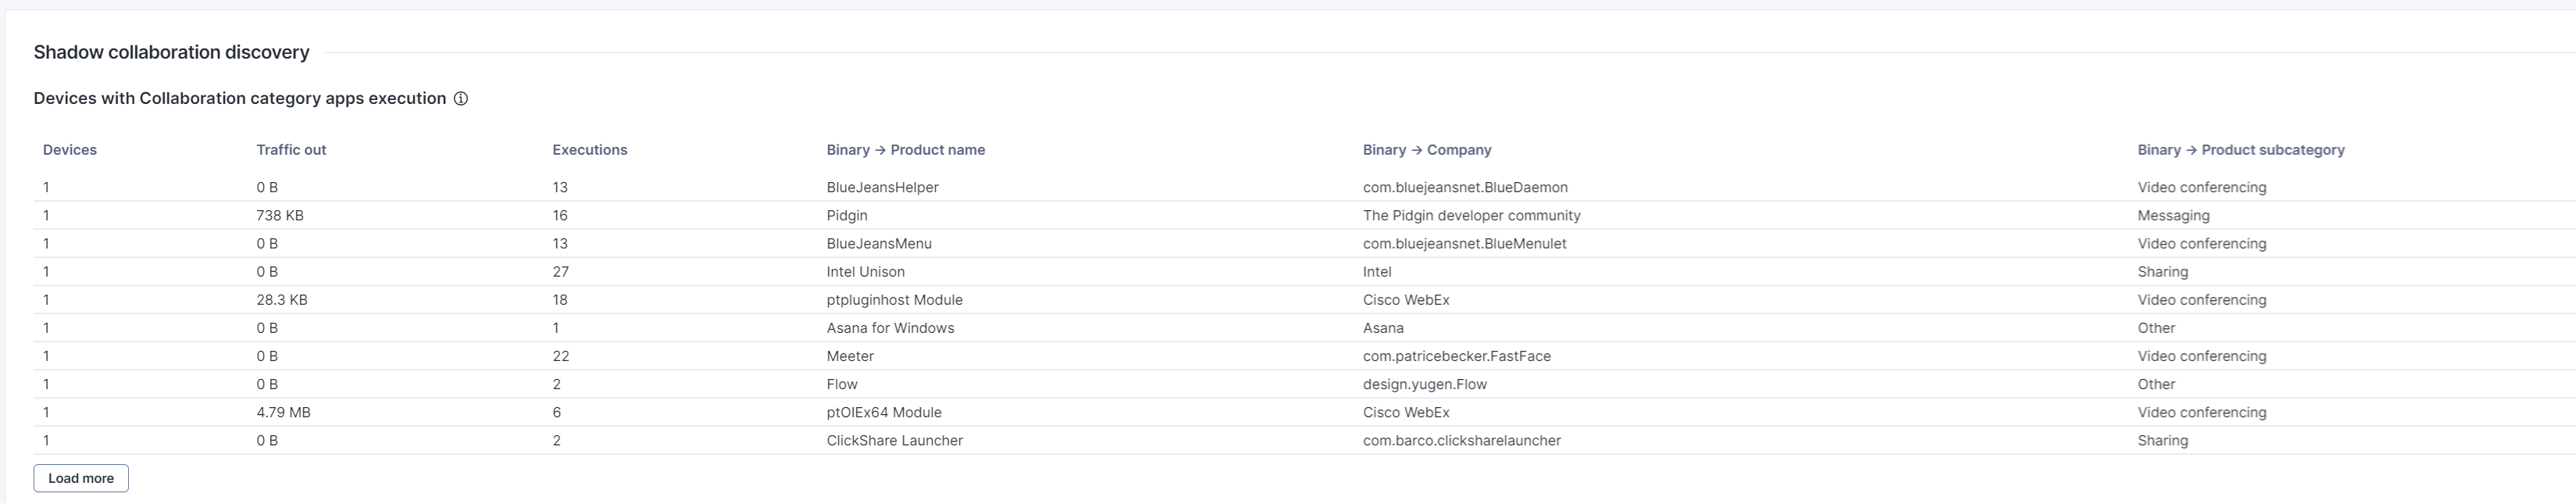This screenshot has height=504, width=2576.
Task: Click the Binary Product name column header
Action: tap(905, 150)
